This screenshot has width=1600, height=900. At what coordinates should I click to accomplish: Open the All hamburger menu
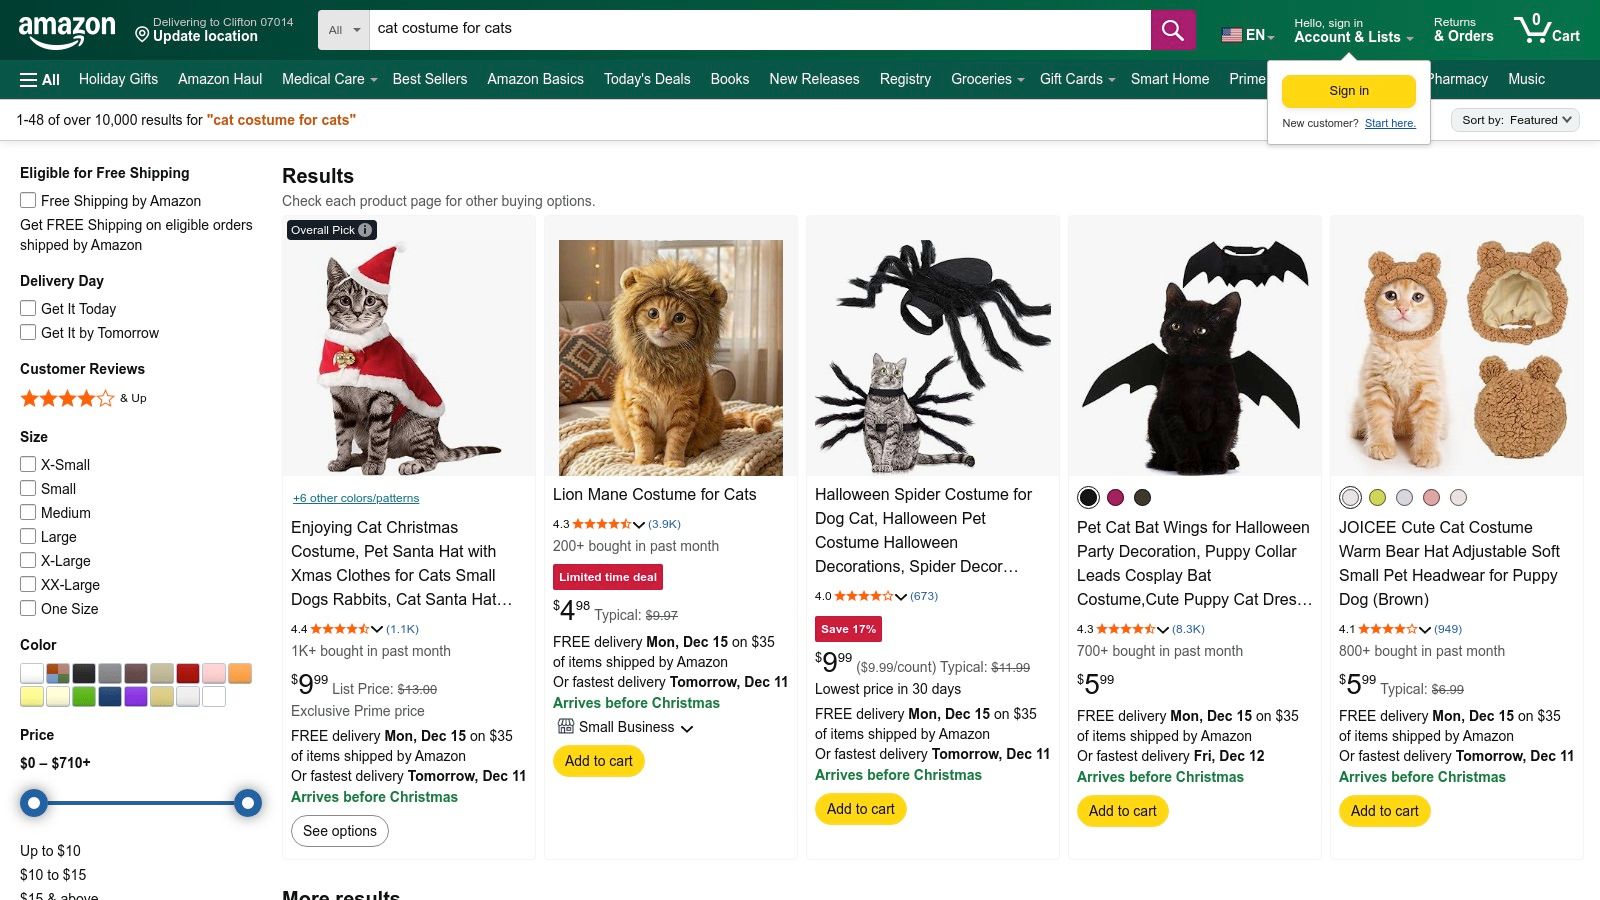[x=38, y=79]
